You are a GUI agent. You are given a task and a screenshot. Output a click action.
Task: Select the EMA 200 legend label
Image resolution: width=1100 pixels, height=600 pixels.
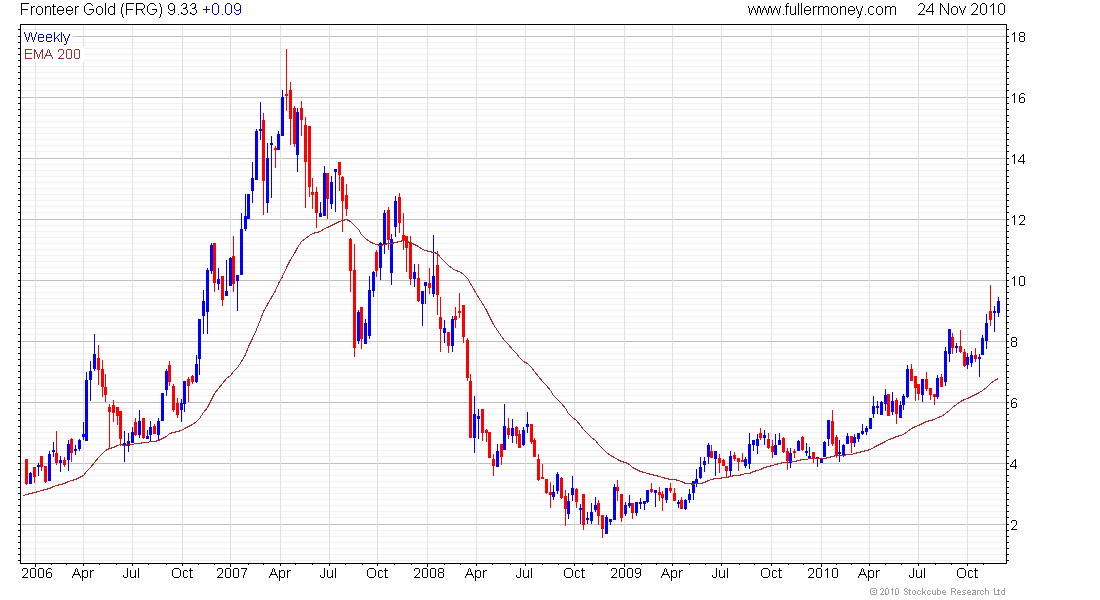click(x=52, y=54)
